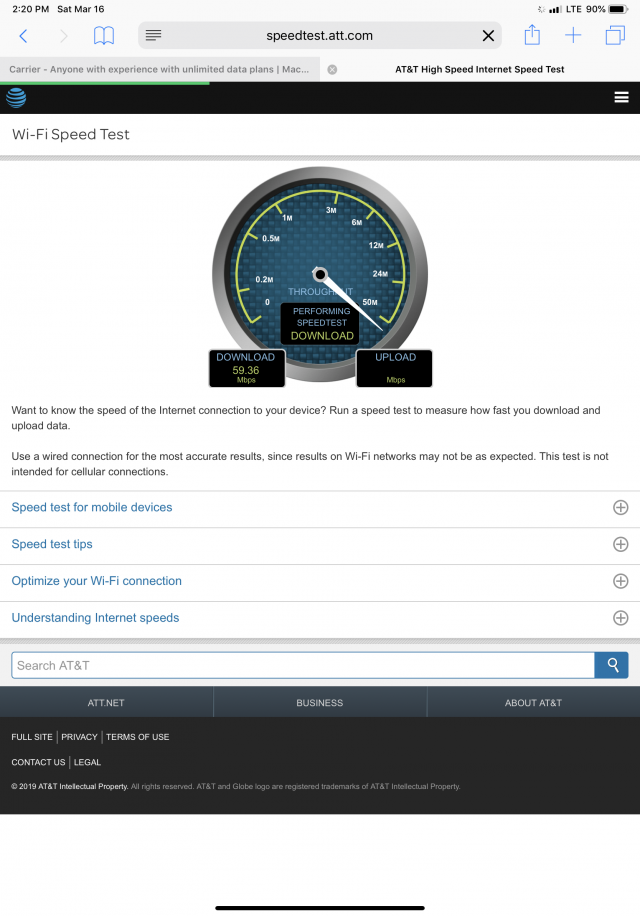Open the AT&T hamburger menu

click(621, 98)
